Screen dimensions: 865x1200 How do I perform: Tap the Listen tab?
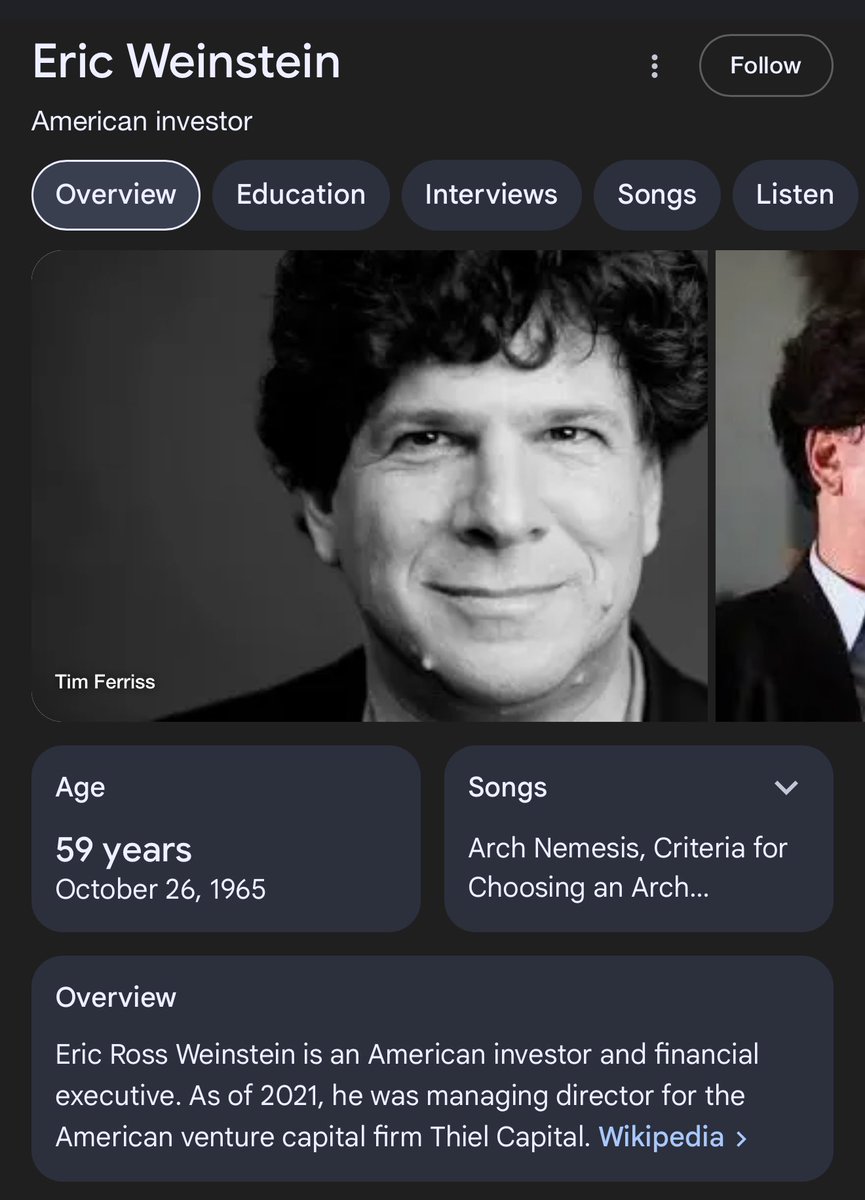[x=795, y=194]
